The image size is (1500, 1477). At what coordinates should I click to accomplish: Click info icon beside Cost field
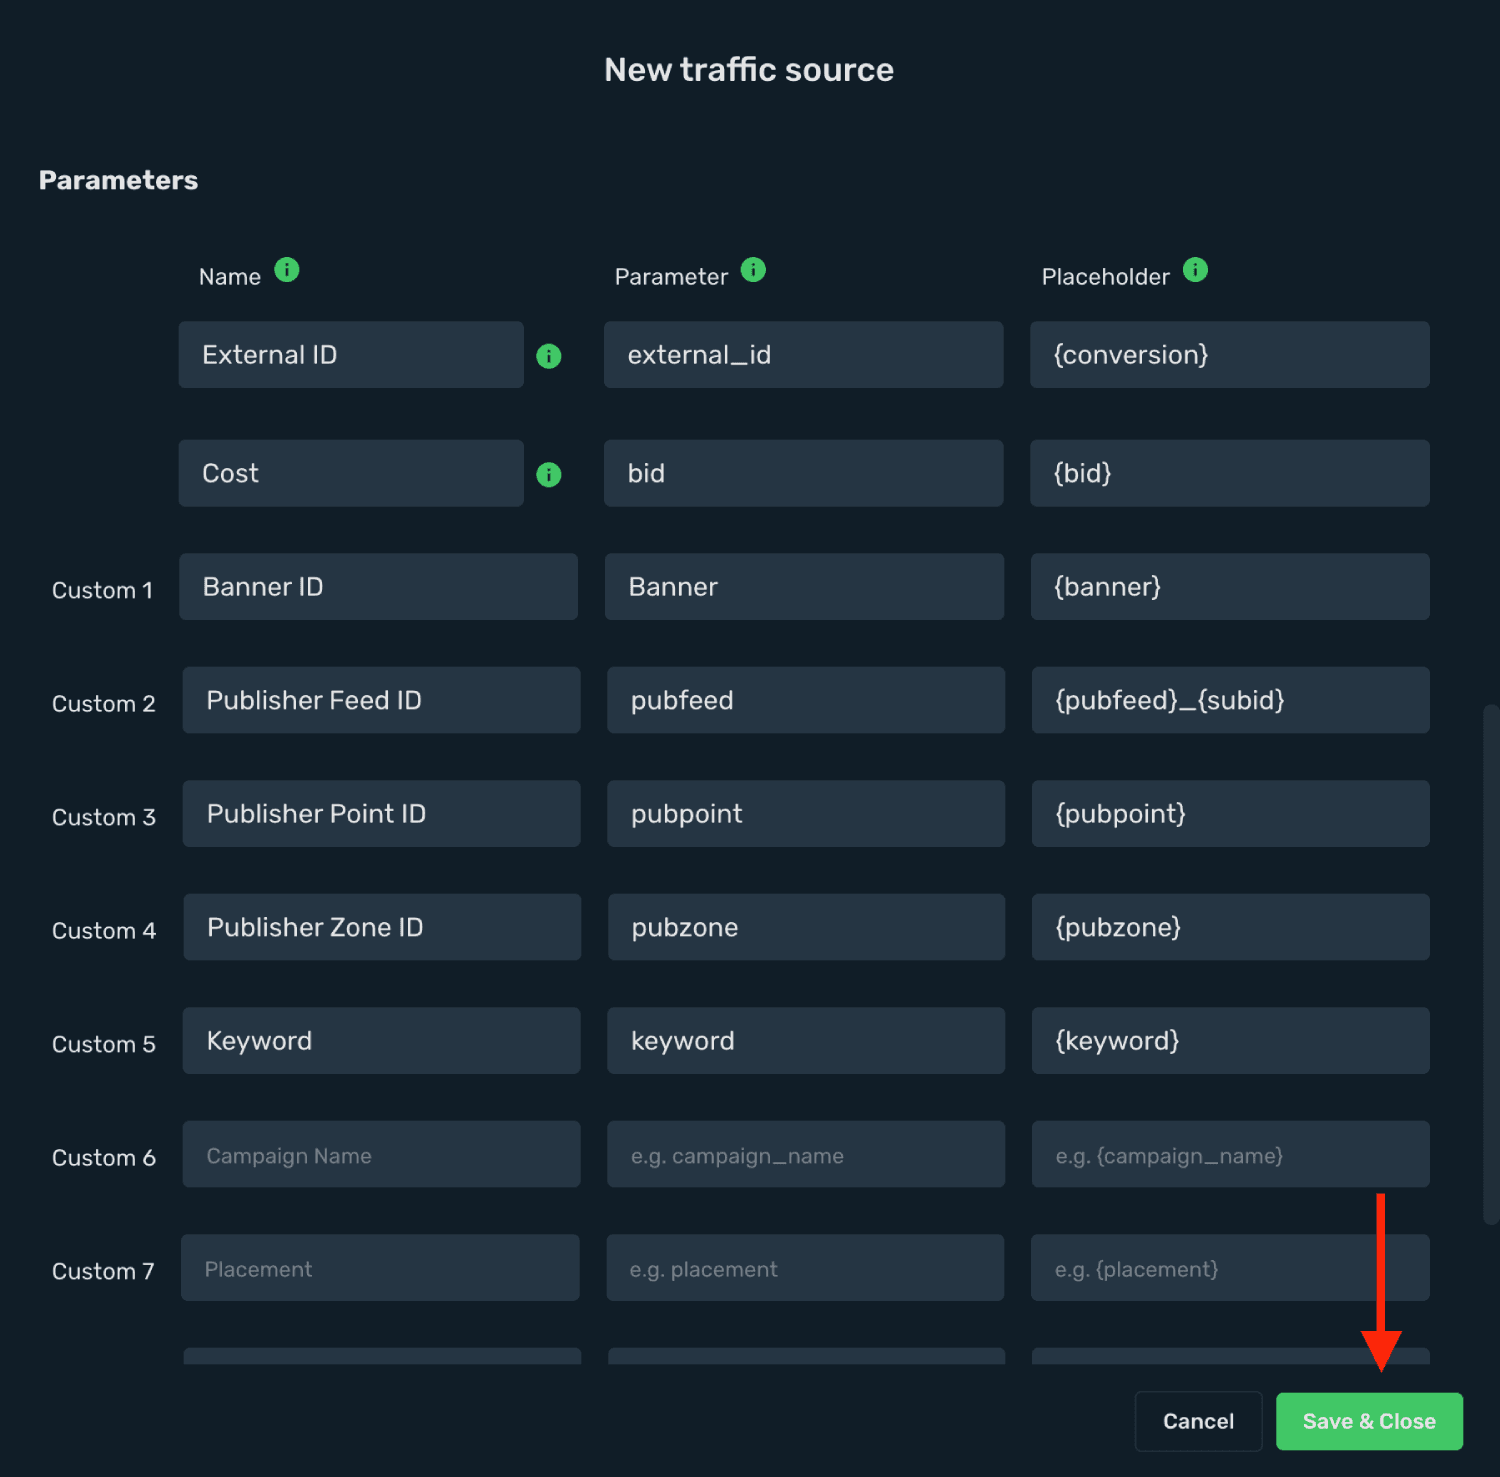[549, 474]
